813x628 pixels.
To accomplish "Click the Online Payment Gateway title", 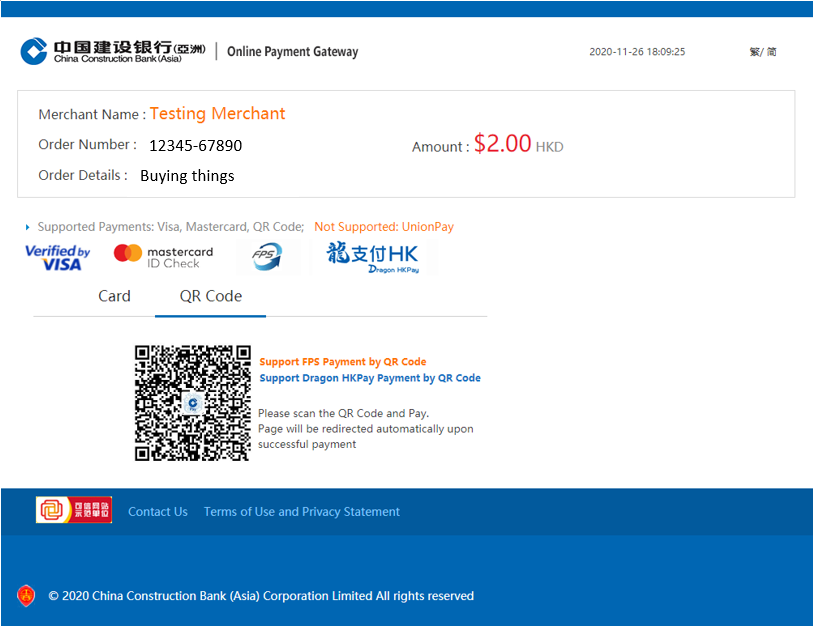I will pos(292,52).
